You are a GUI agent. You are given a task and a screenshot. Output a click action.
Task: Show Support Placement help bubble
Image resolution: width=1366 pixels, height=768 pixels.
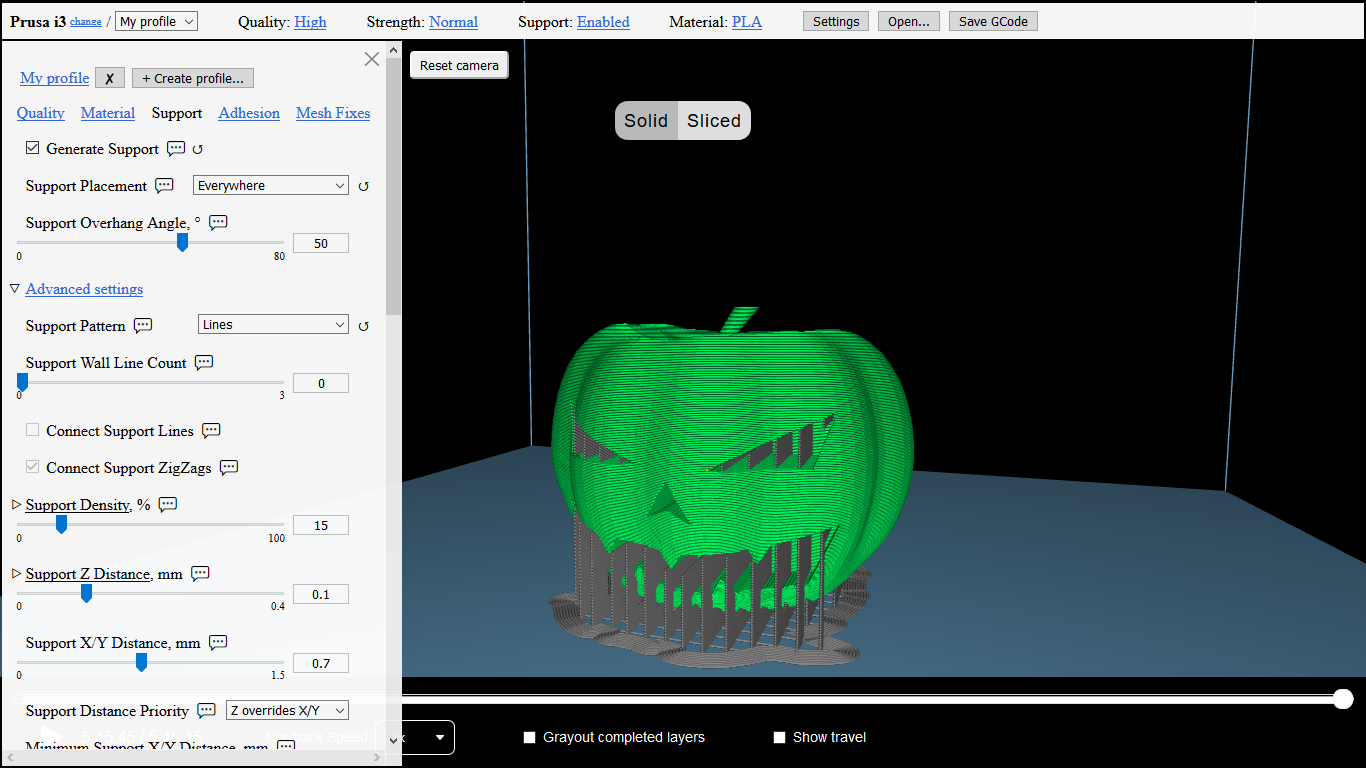(x=165, y=185)
